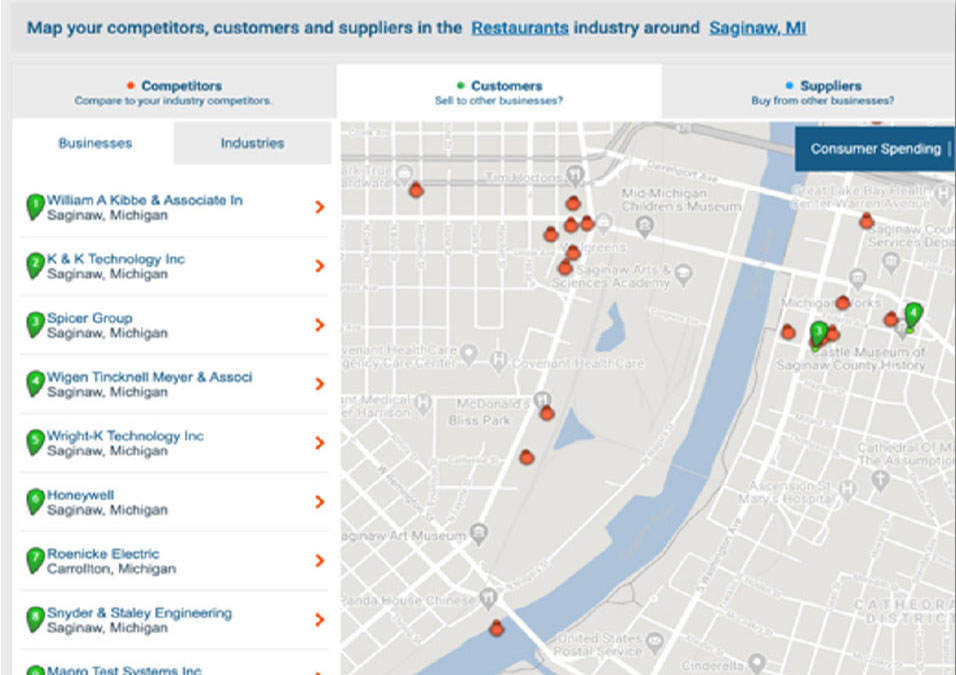This screenshot has height=675, width=956.
Task: Click green pin 5 beside Wright-K Technology
Action: coord(35,443)
